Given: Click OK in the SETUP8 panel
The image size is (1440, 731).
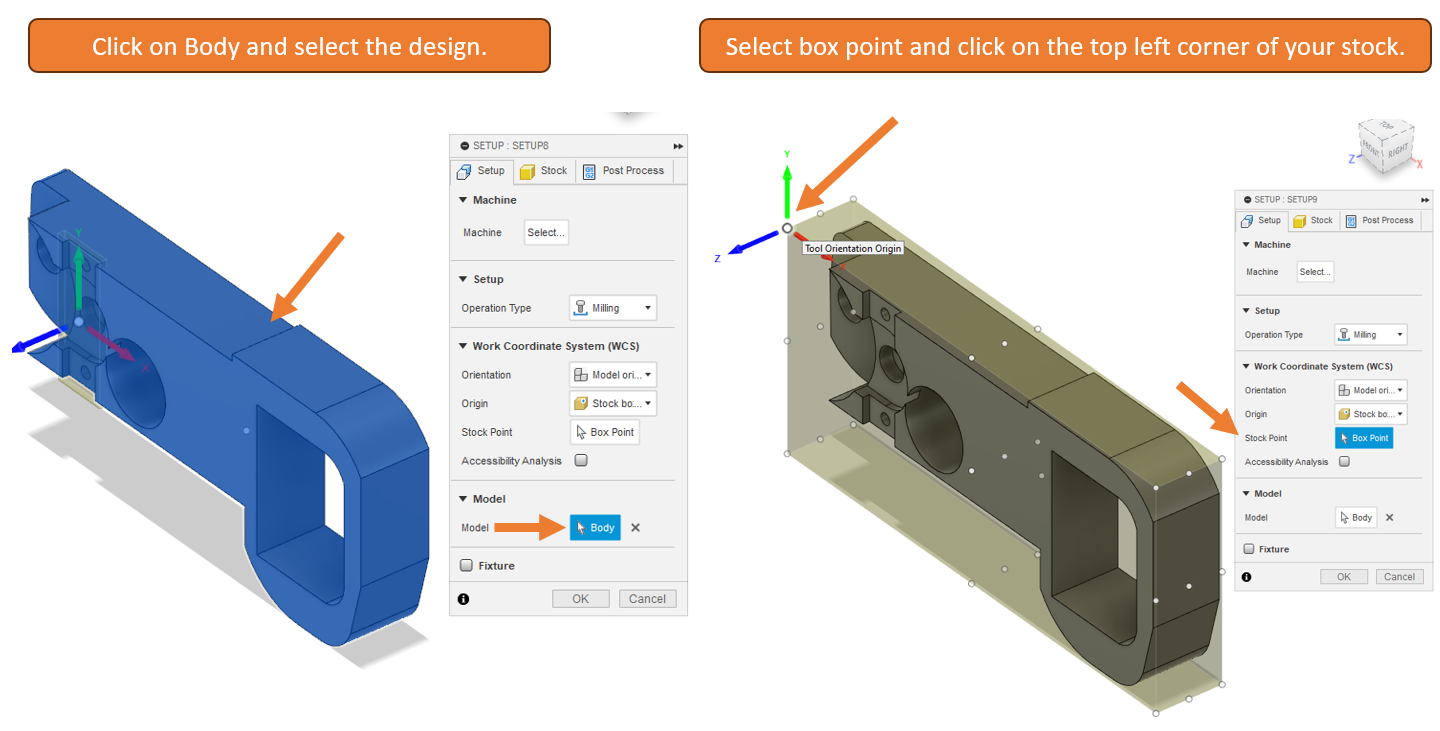Looking at the screenshot, I should [x=581, y=599].
